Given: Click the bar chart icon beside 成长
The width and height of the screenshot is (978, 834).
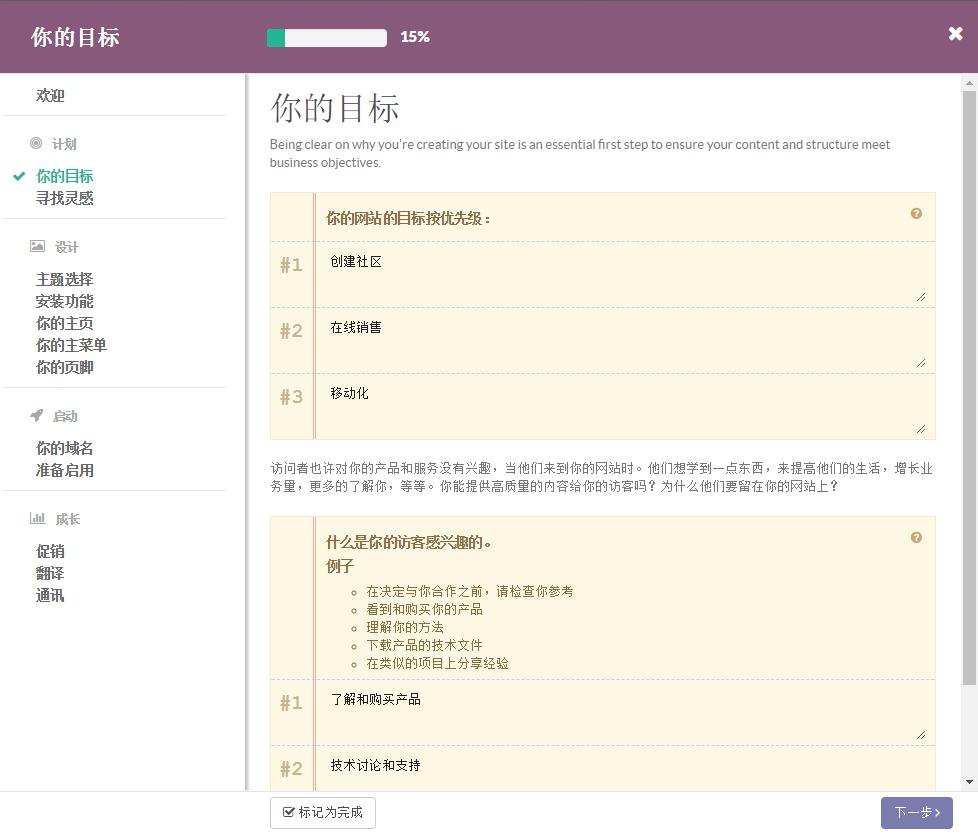Looking at the screenshot, I should coord(38,519).
